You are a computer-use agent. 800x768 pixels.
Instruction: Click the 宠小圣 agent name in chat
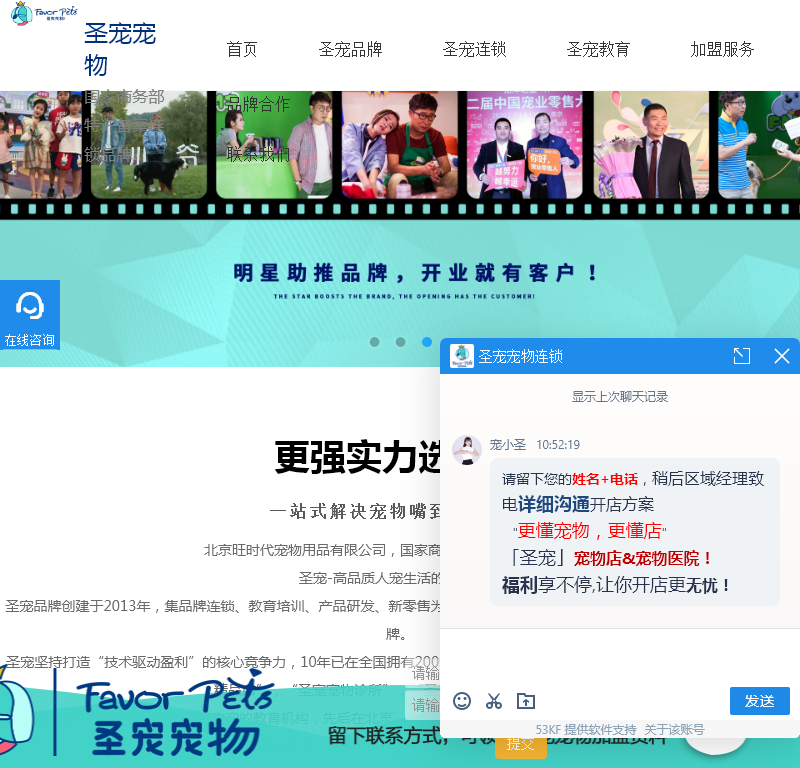click(x=508, y=444)
